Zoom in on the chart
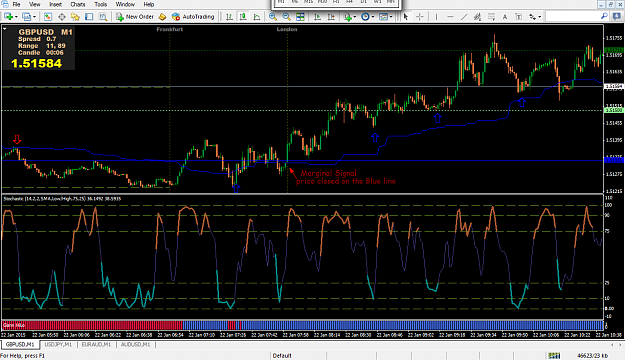This screenshot has width=625, height=360. (x=273, y=17)
